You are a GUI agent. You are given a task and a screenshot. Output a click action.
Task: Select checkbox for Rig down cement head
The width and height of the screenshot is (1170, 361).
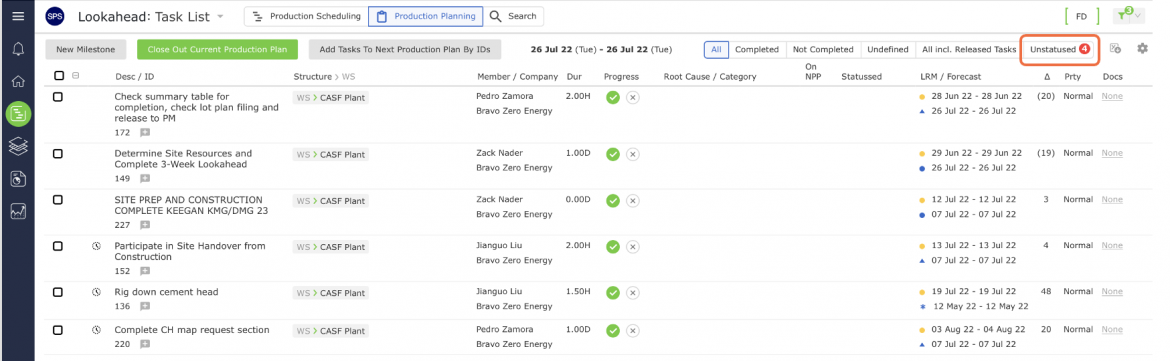(x=57, y=292)
